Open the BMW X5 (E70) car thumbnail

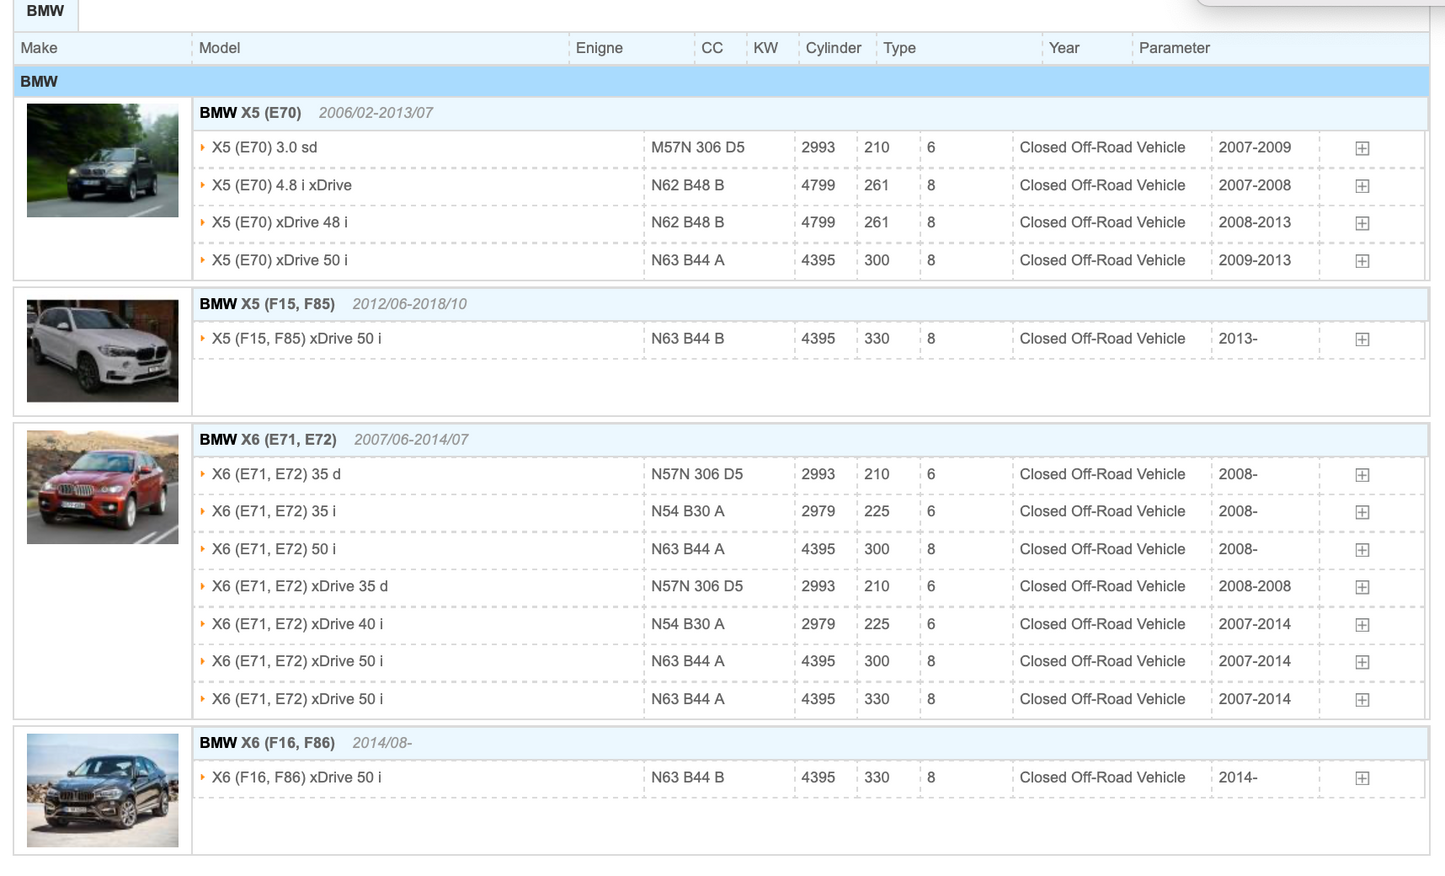pos(102,160)
